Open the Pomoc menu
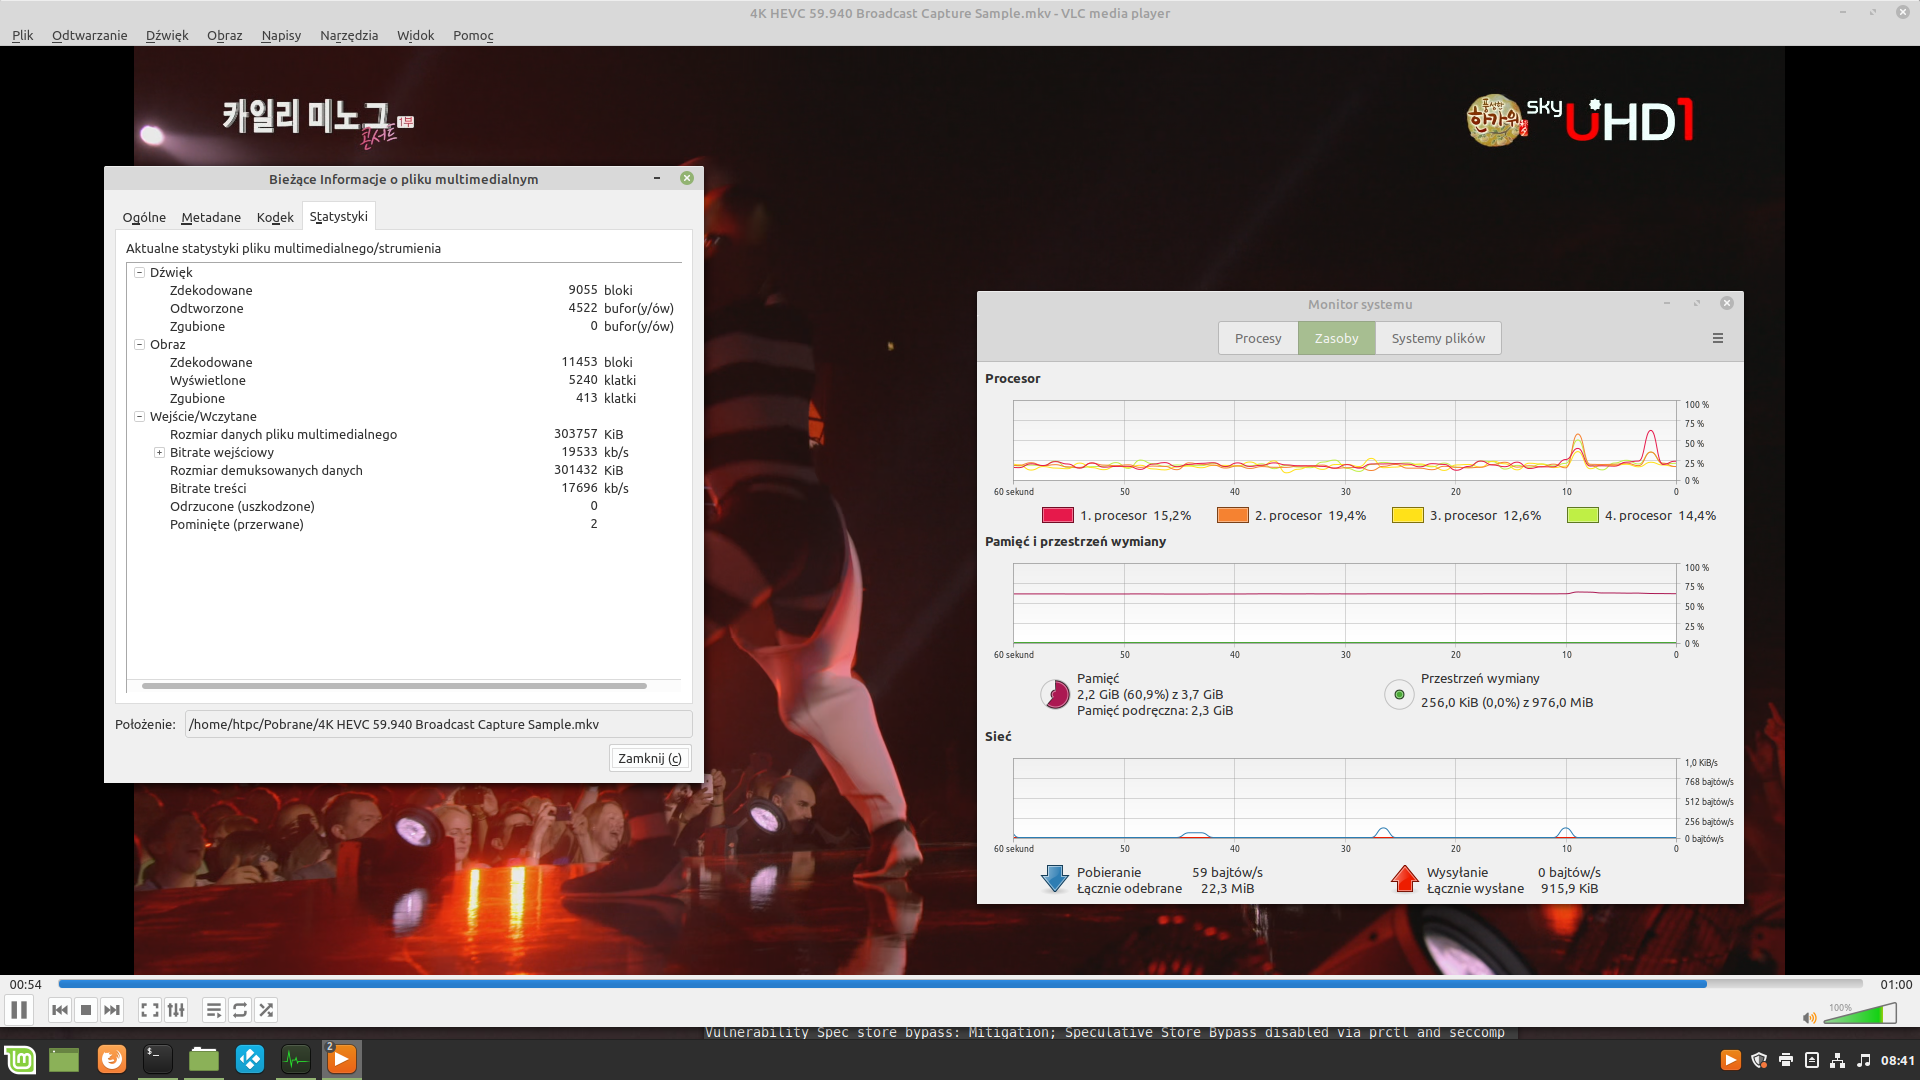This screenshot has height=1080, width=1920. click(473, 35)
